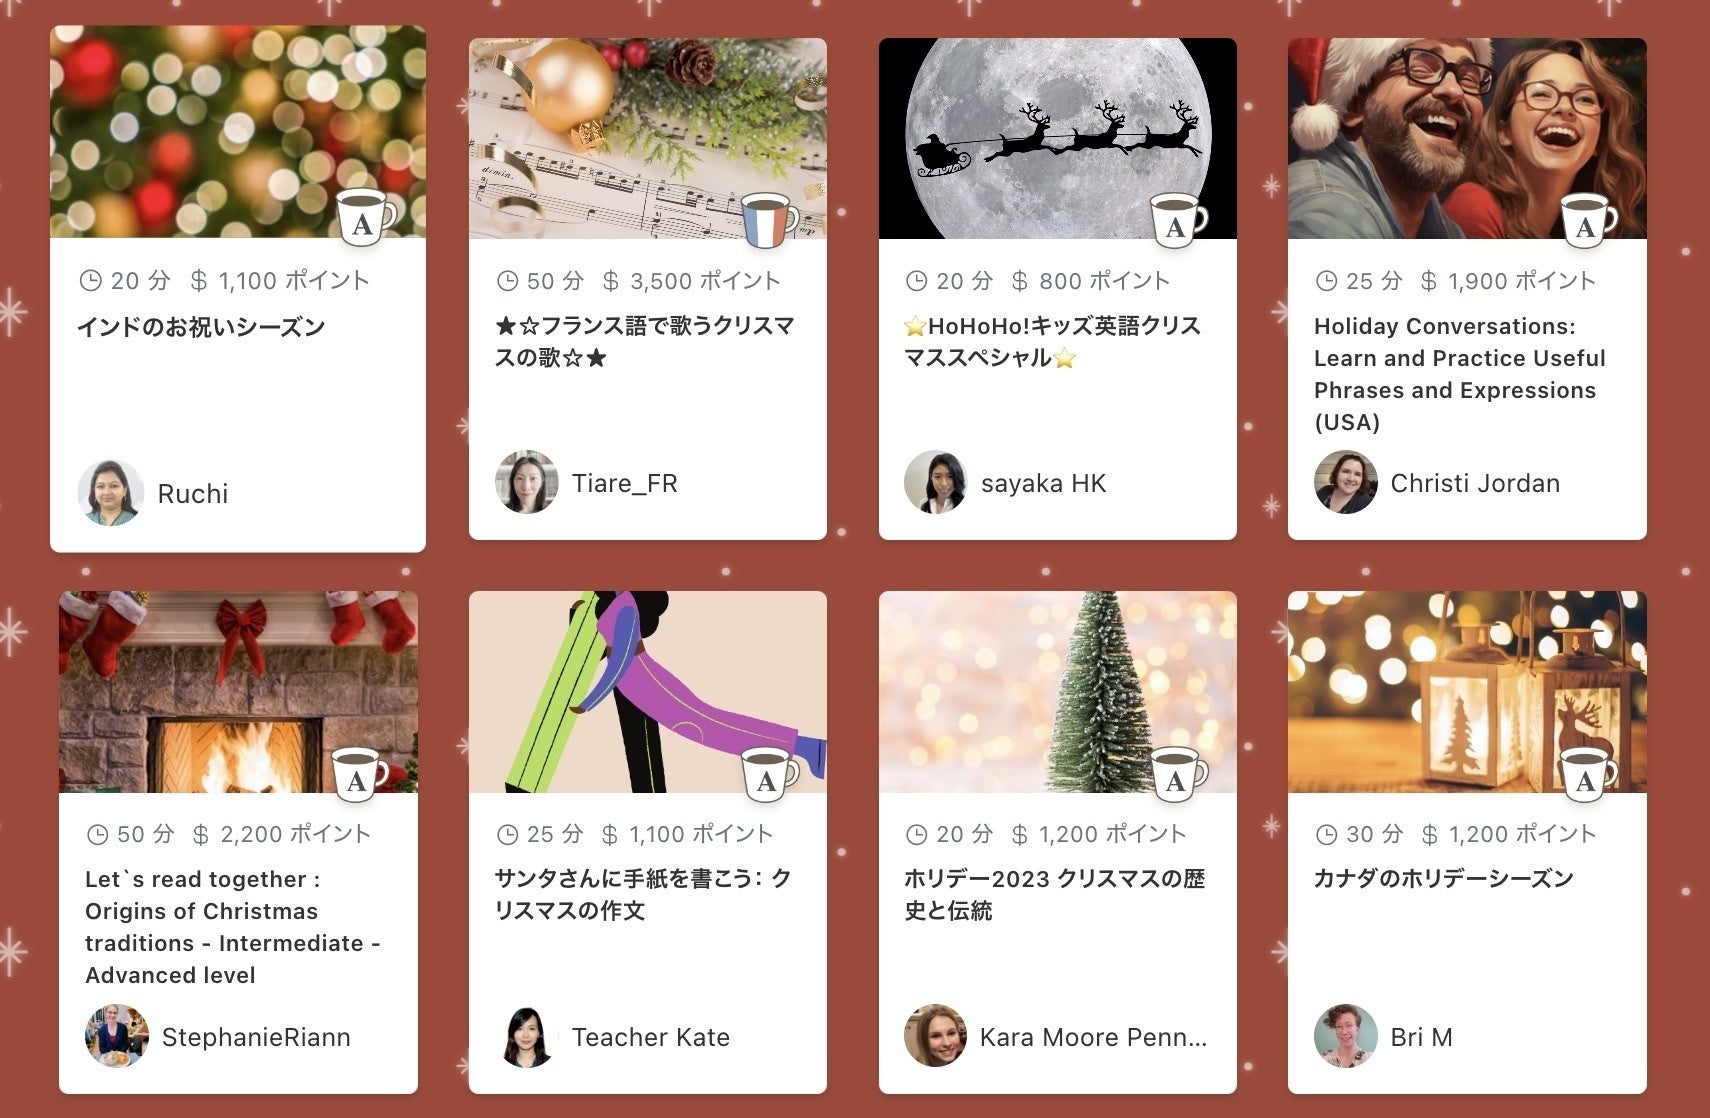Open Tiare_FR's profile avatar
The height and width of the screenshot is (1118, 1710).
[526, 482]
